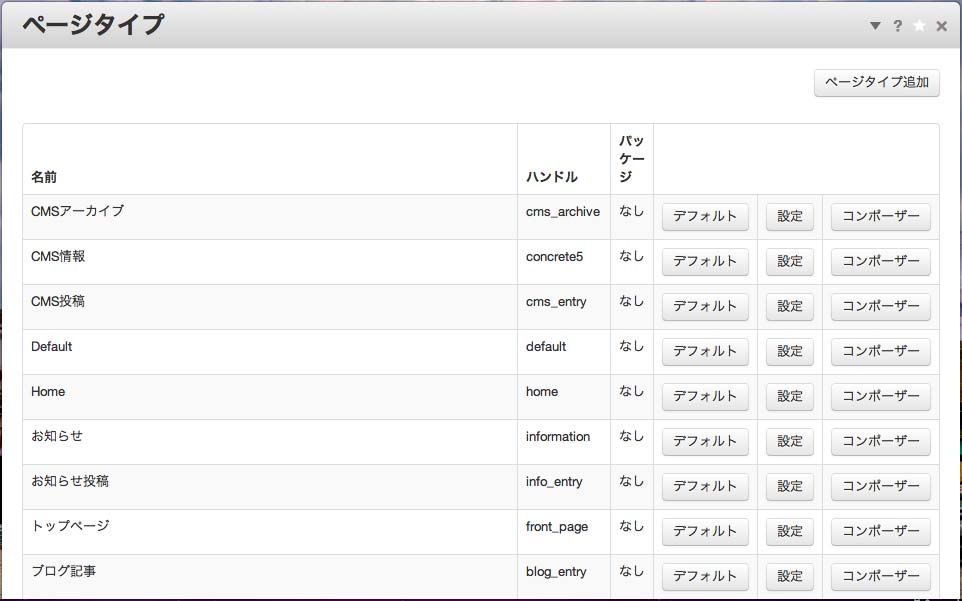
Task: Click the info_entry handle cell
Action: coord(564,487)
